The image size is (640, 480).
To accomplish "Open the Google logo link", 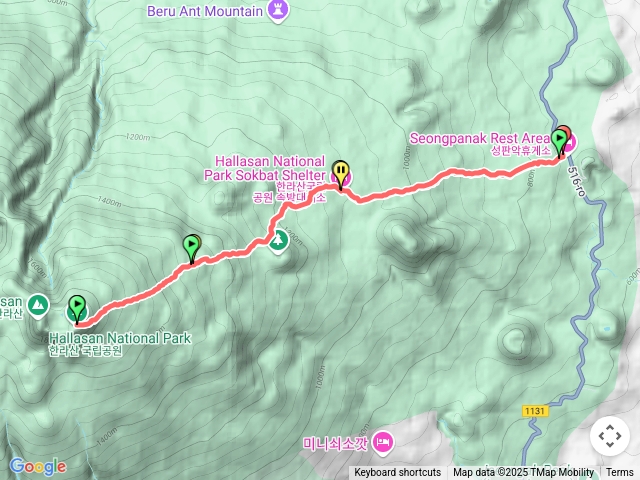I will 38,466.
